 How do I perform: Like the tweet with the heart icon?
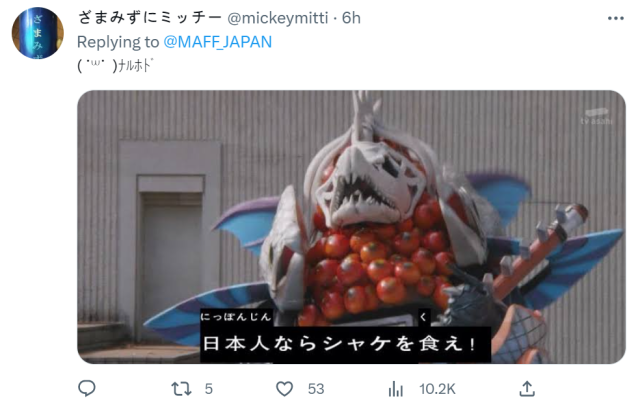pyautogui.click(x=284, y=389)
